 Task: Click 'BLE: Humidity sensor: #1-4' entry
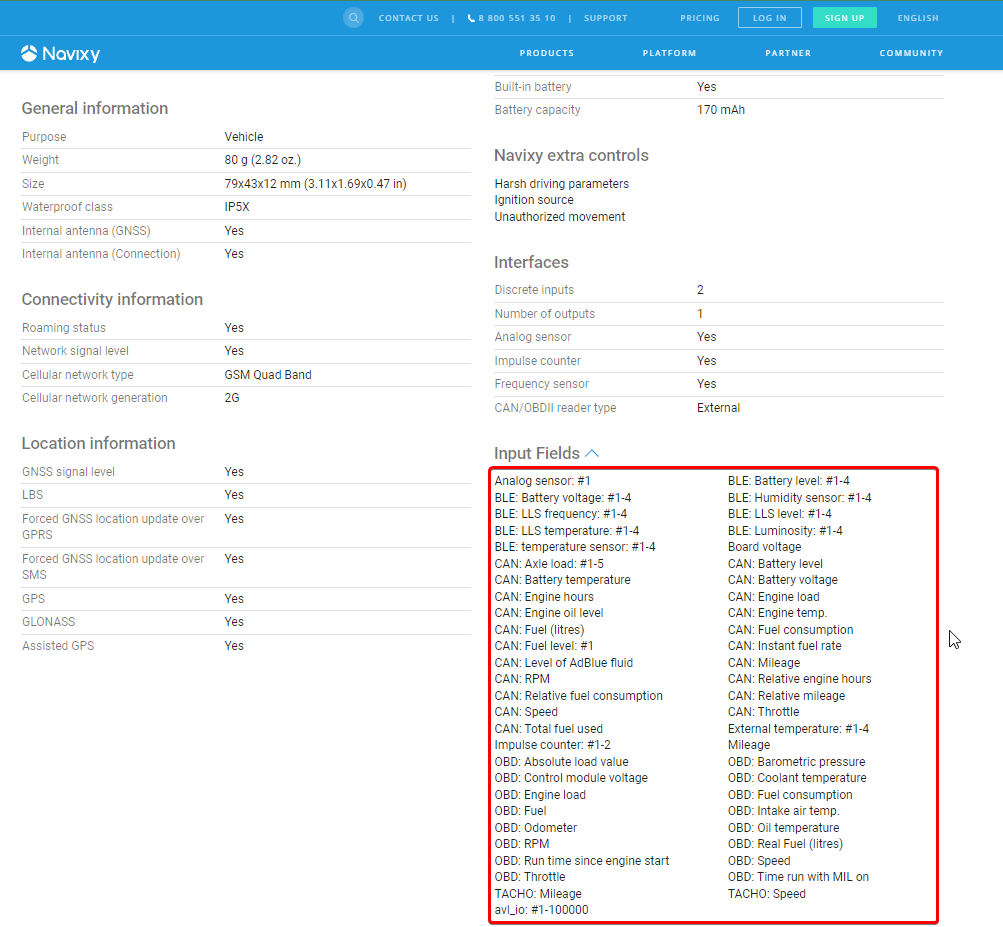pos(800,498)
